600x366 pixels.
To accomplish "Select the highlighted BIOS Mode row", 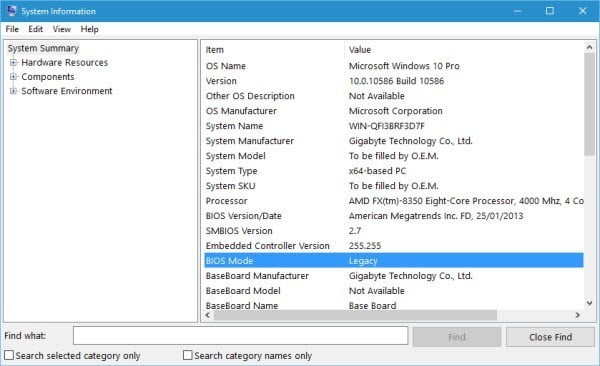I will tap(394, 260).
